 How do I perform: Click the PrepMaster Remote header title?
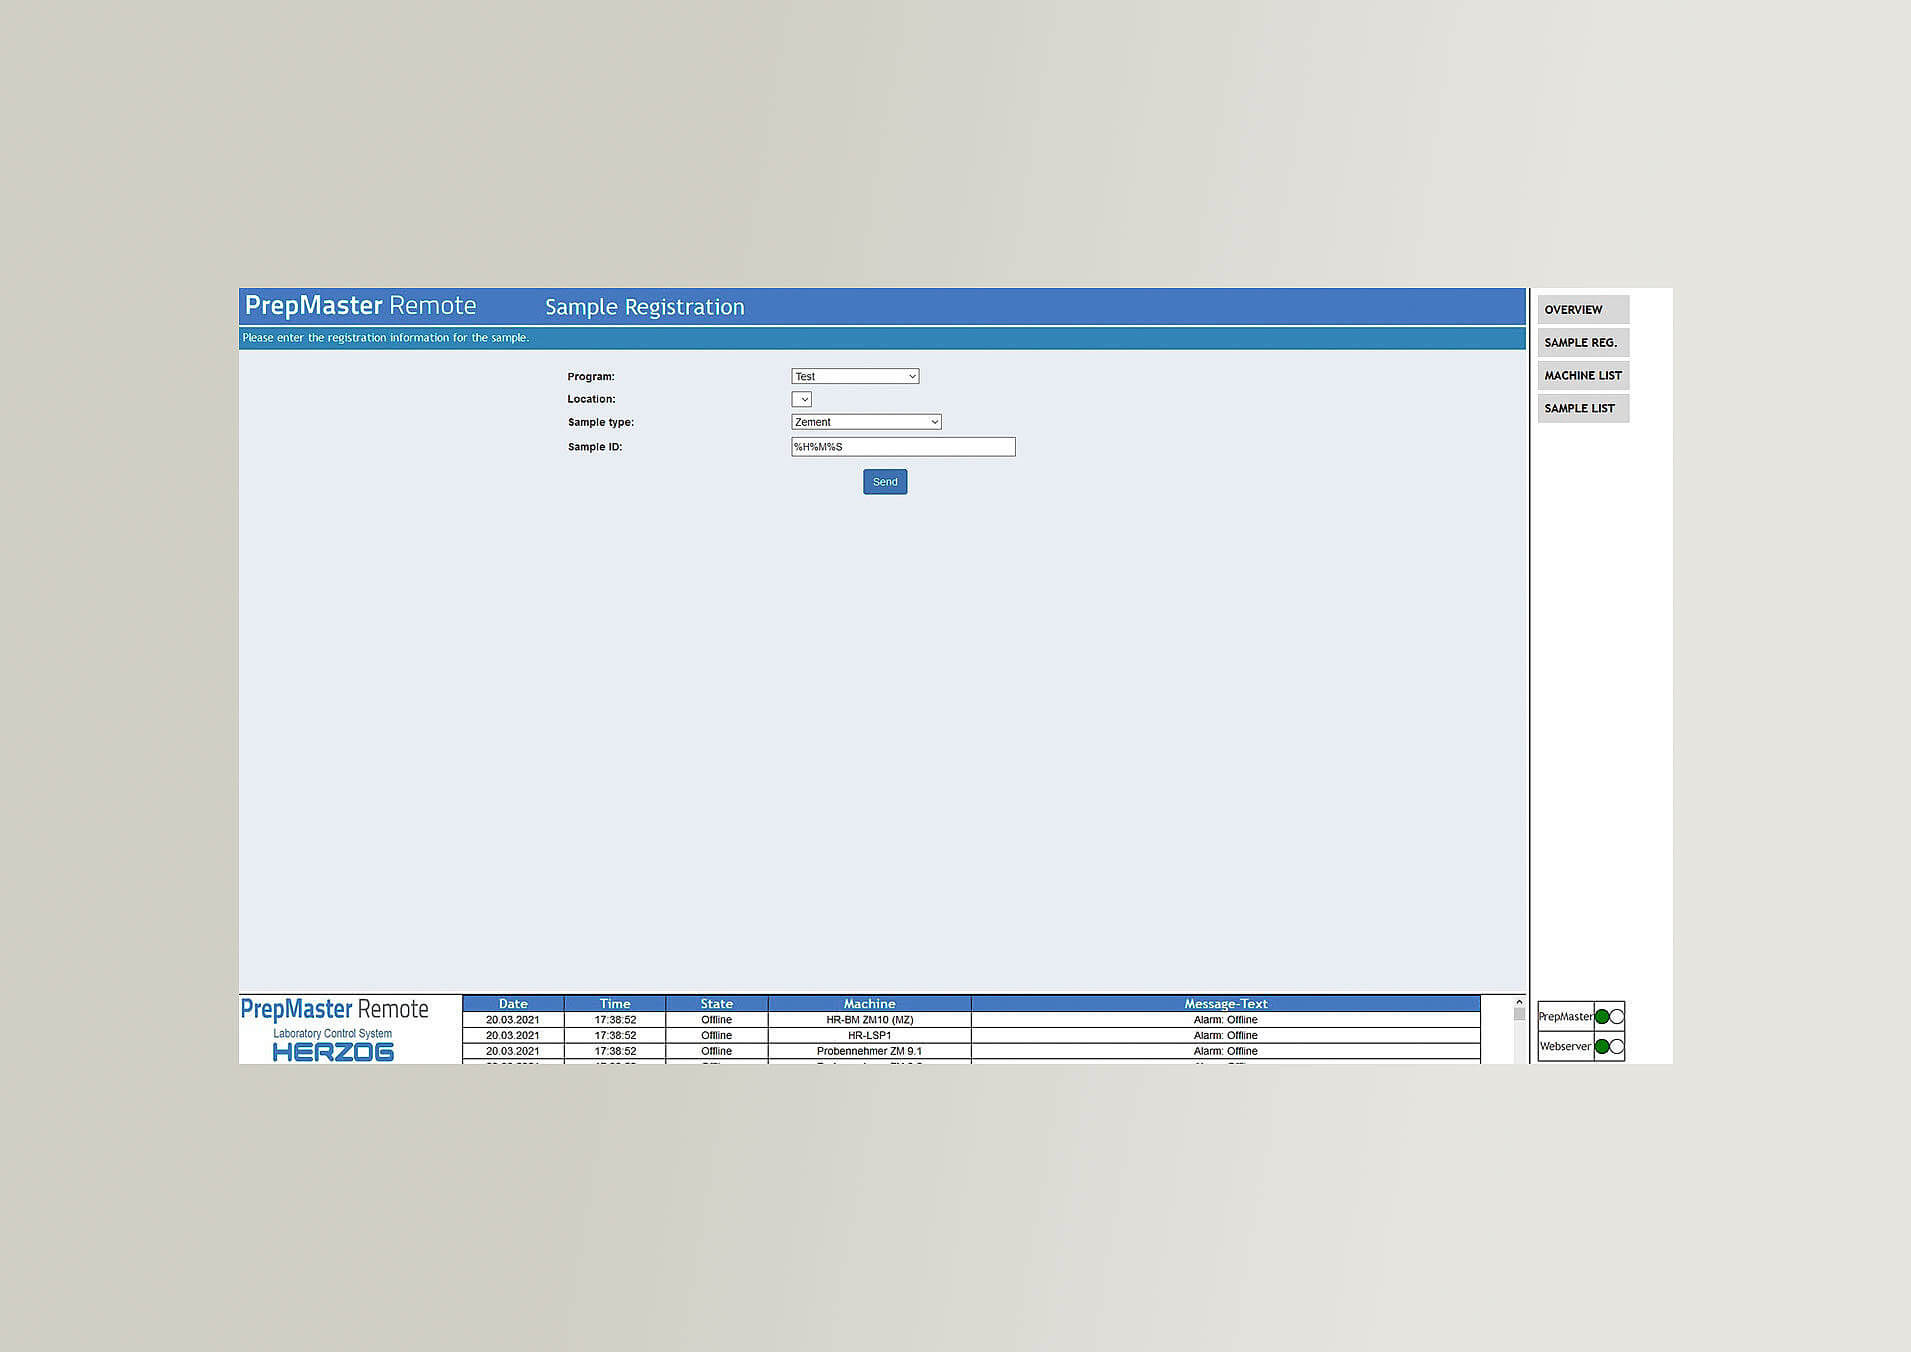coord(360,306)
